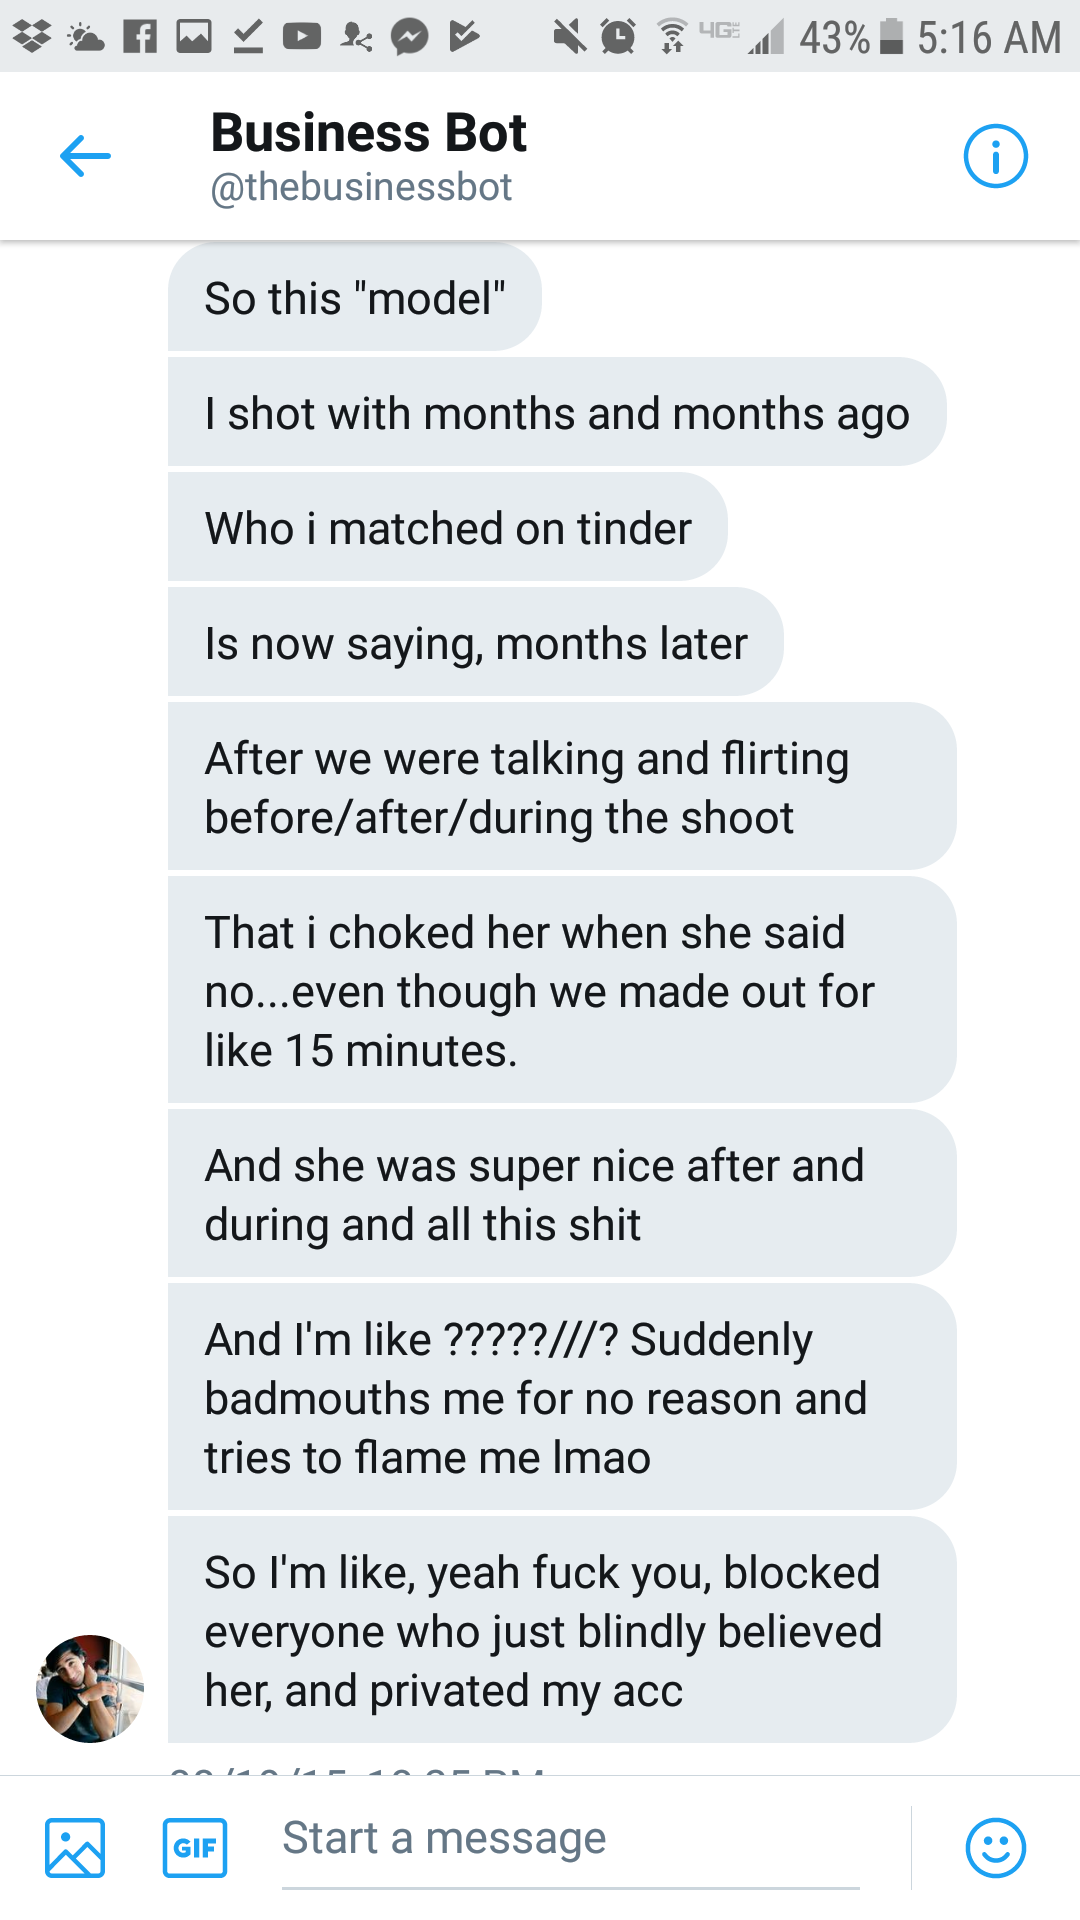Tap the battery status icon
This screenshot has width=1080, height=1920.
pos(890,37)
